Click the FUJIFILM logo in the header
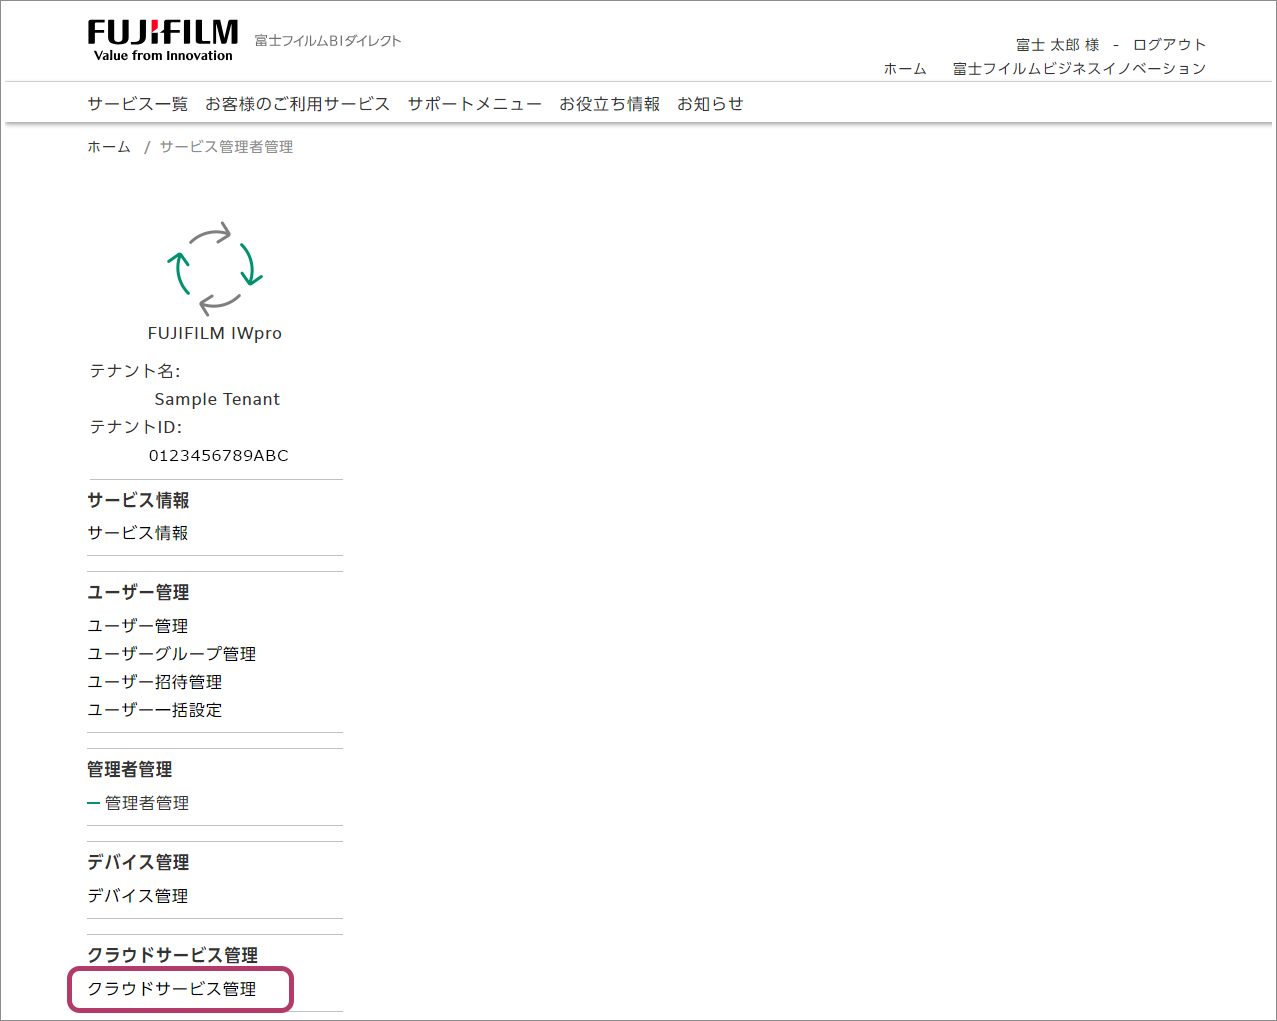The height and width of the screenshot is (1021, 1277). click(x=163, y=40)
